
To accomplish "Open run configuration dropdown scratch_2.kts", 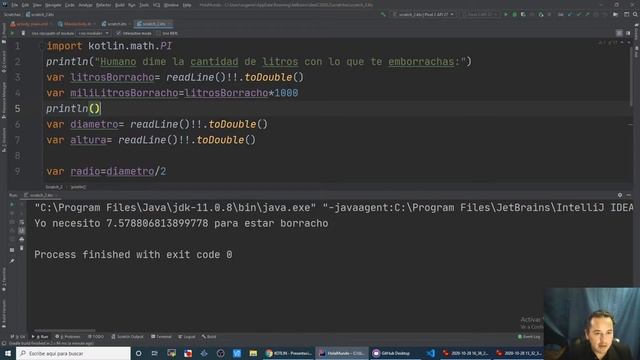I will [x=423, y=14].
